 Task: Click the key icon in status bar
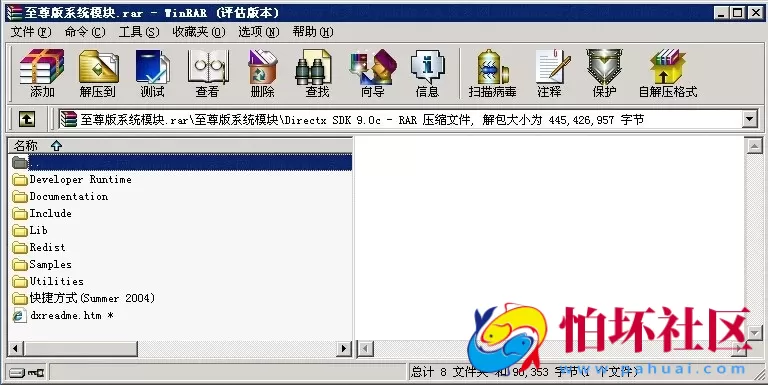point(35,373)
